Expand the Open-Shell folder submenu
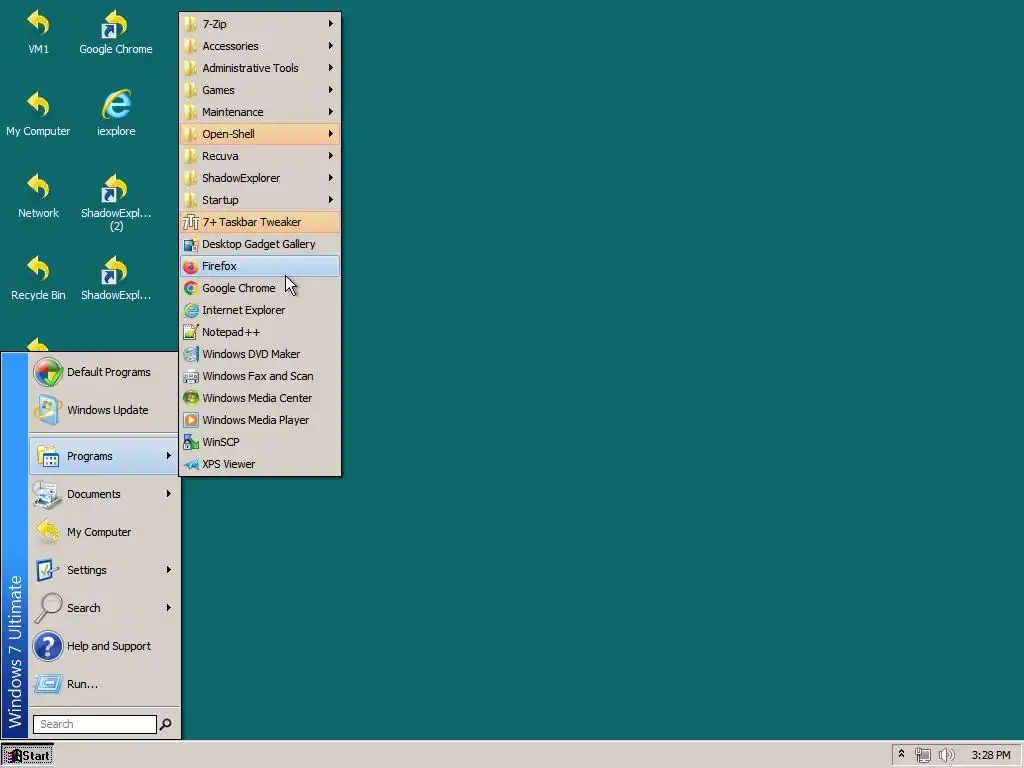The image size is (1024, 768). click(260, 134)
